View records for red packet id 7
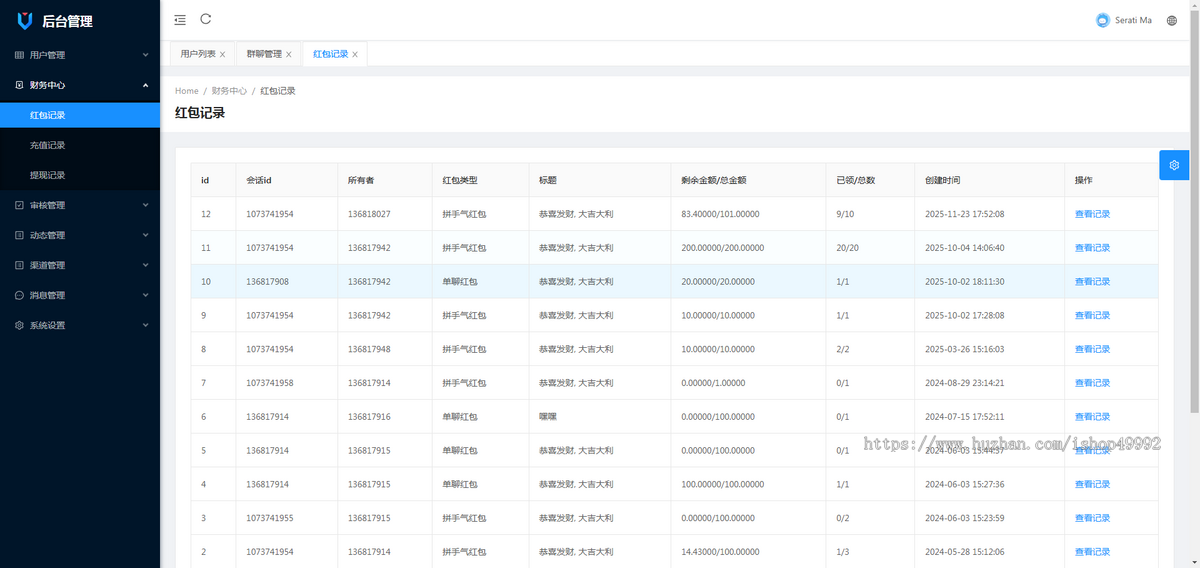The height and width of the screenshot is (568, 1200). (1092, 383)
